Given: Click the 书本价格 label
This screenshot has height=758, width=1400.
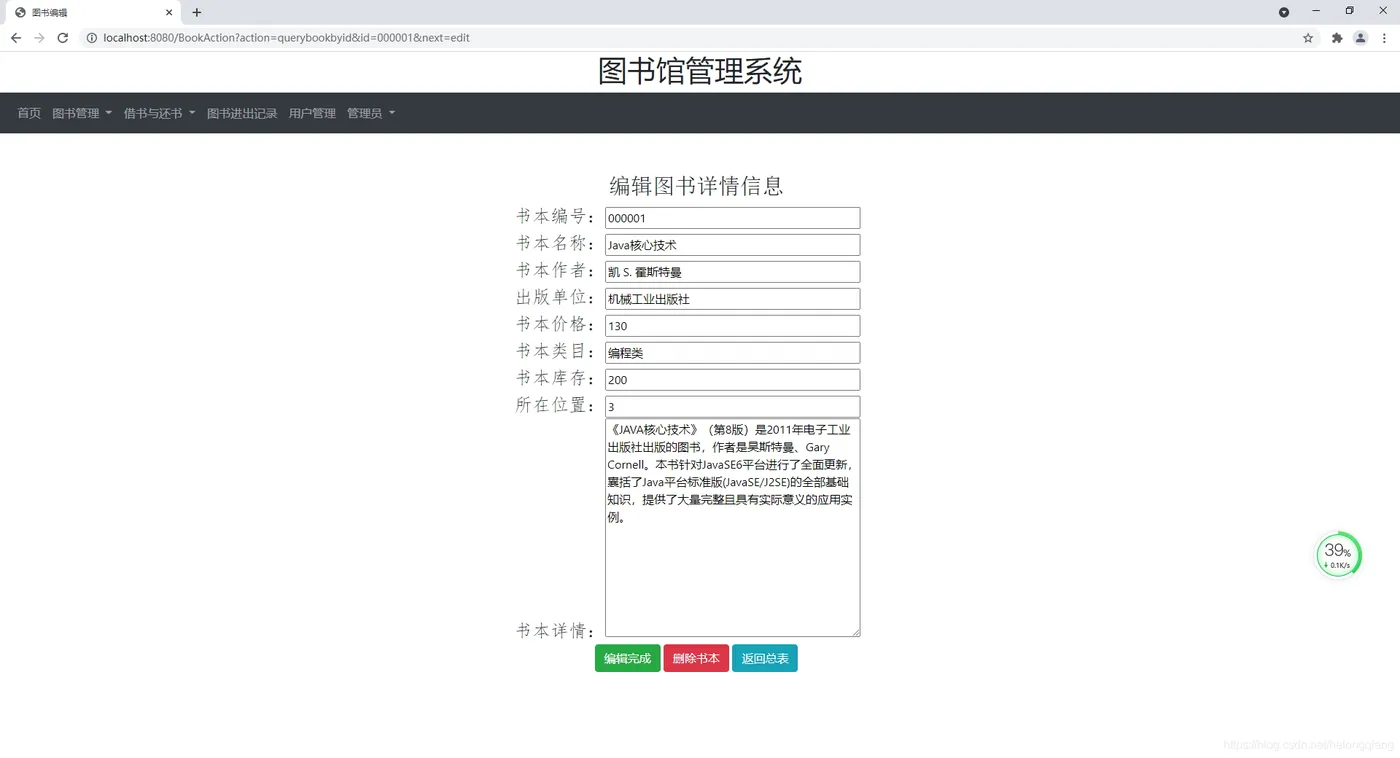Looking at the screenshot, I should (556, 325).
